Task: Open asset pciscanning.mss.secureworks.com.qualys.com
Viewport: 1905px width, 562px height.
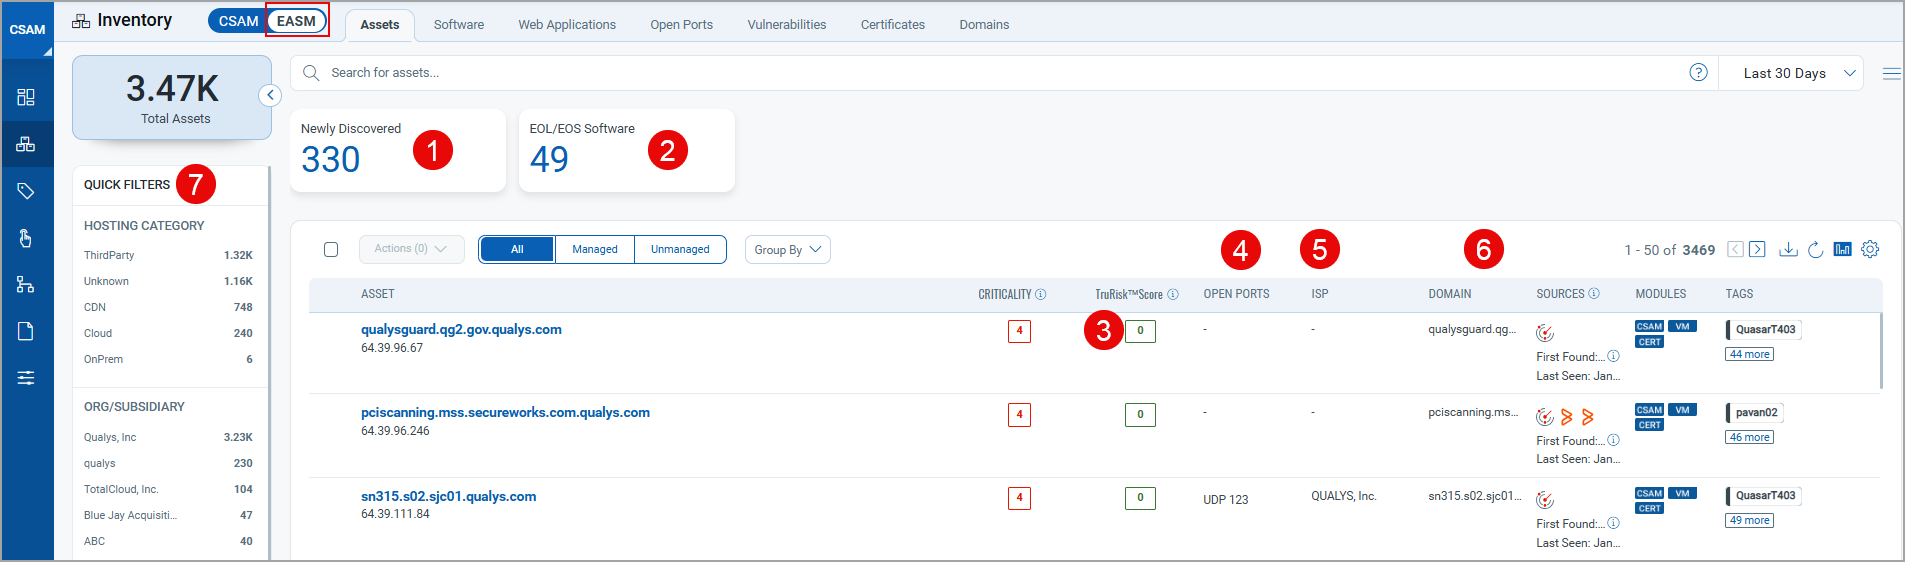Action: click(505, 412)
